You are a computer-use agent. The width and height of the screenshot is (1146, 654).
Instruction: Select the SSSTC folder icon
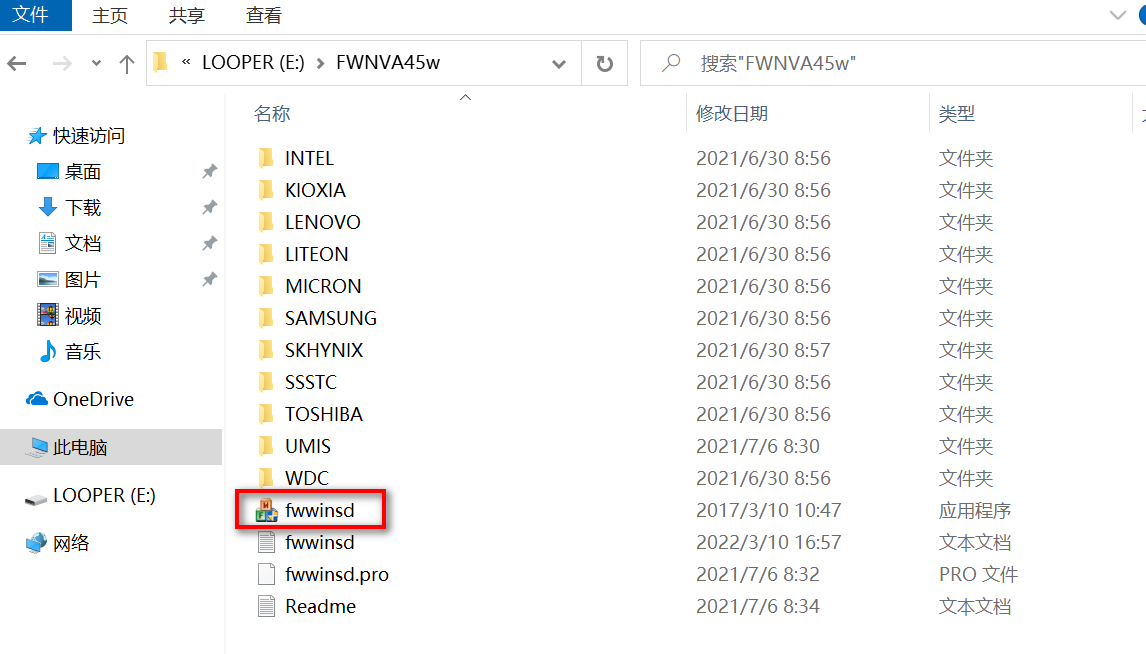tap(266, 382)
